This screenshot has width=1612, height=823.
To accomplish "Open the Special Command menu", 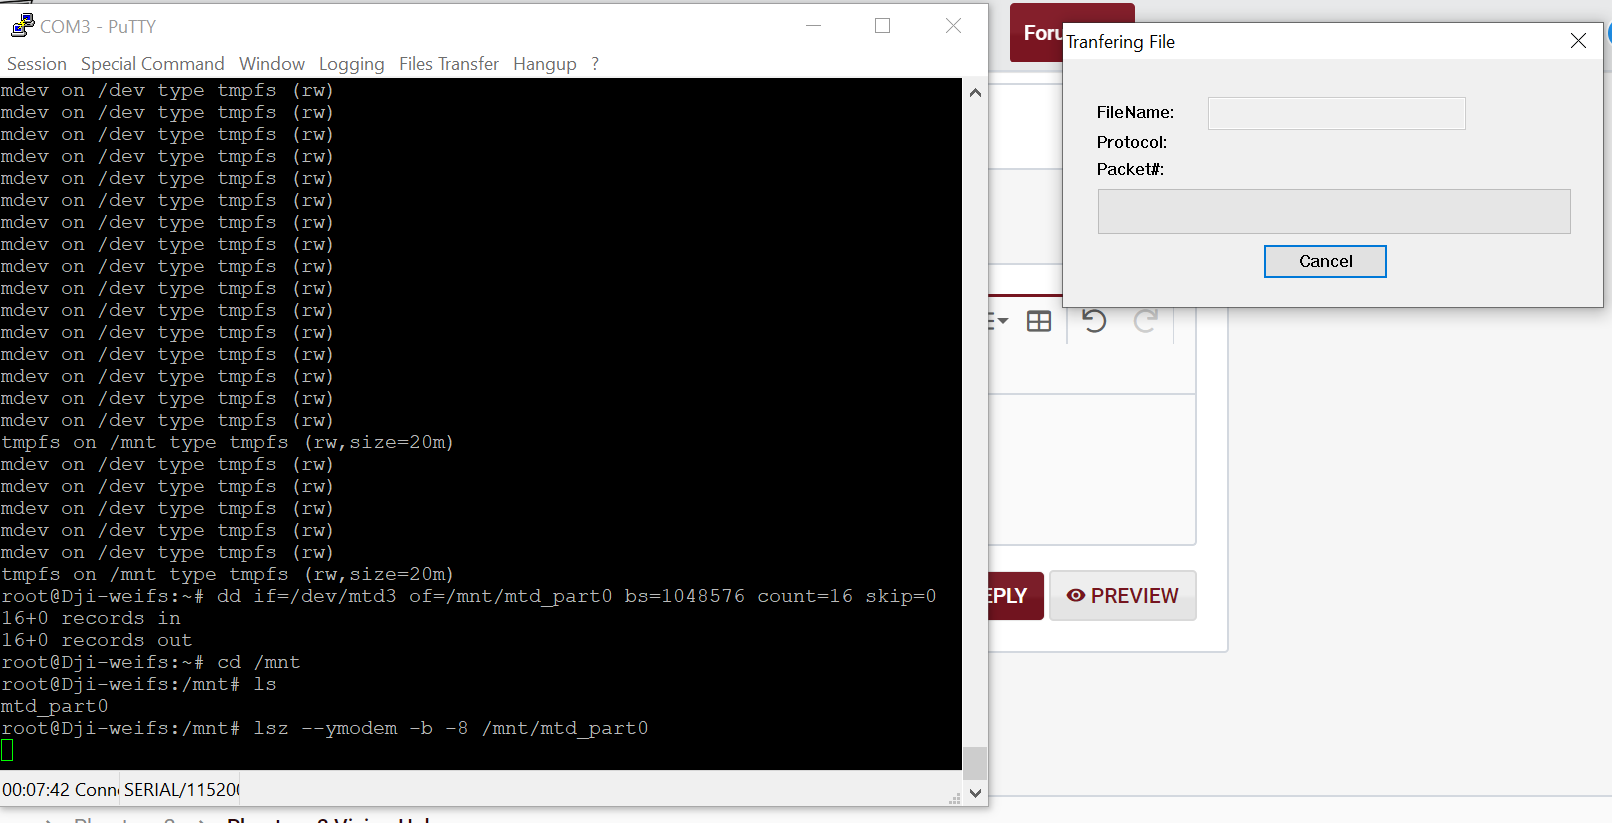I will pyautogui.click(x=152, y=64).
